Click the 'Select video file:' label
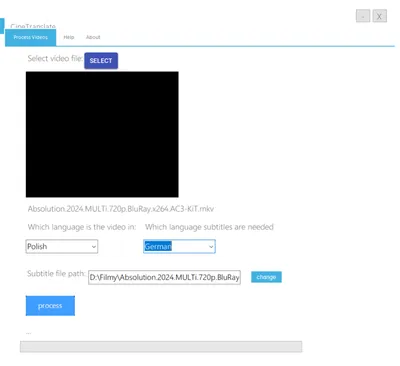This screenshot has width=400, height=366. 55,59
